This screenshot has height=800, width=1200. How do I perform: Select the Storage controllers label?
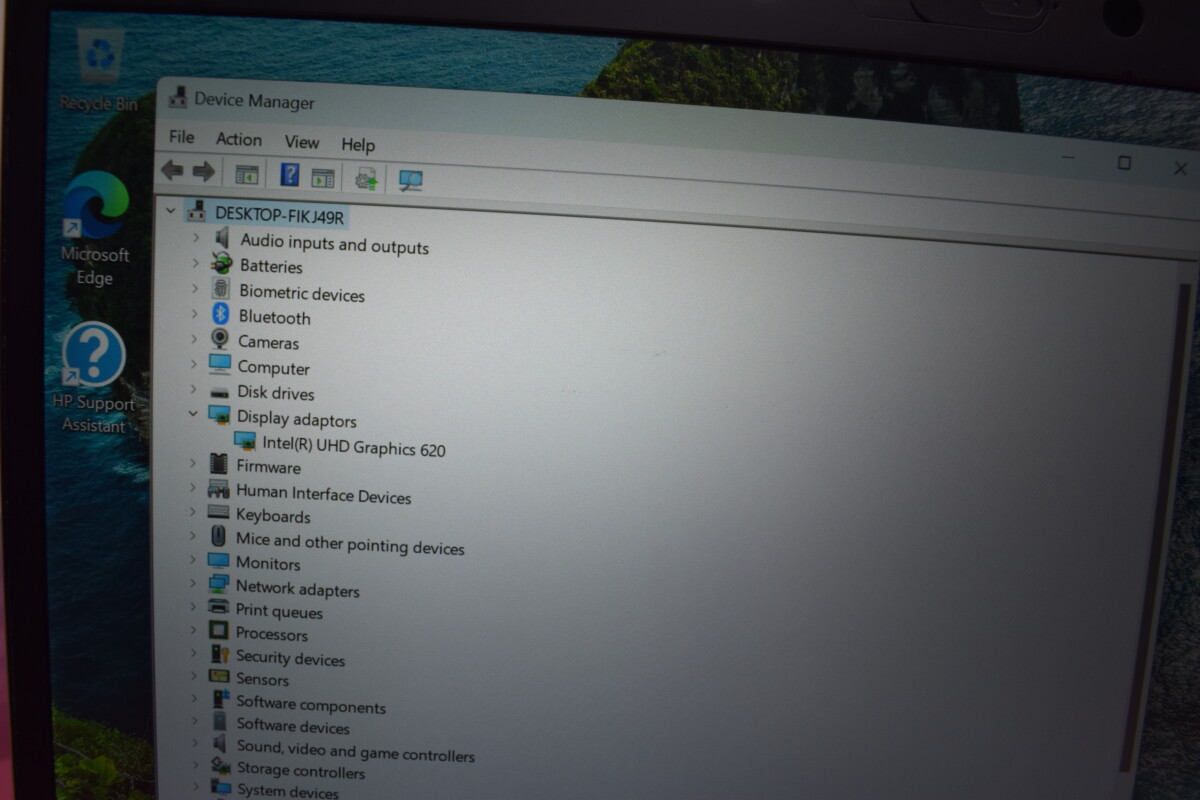click(300, 770)
